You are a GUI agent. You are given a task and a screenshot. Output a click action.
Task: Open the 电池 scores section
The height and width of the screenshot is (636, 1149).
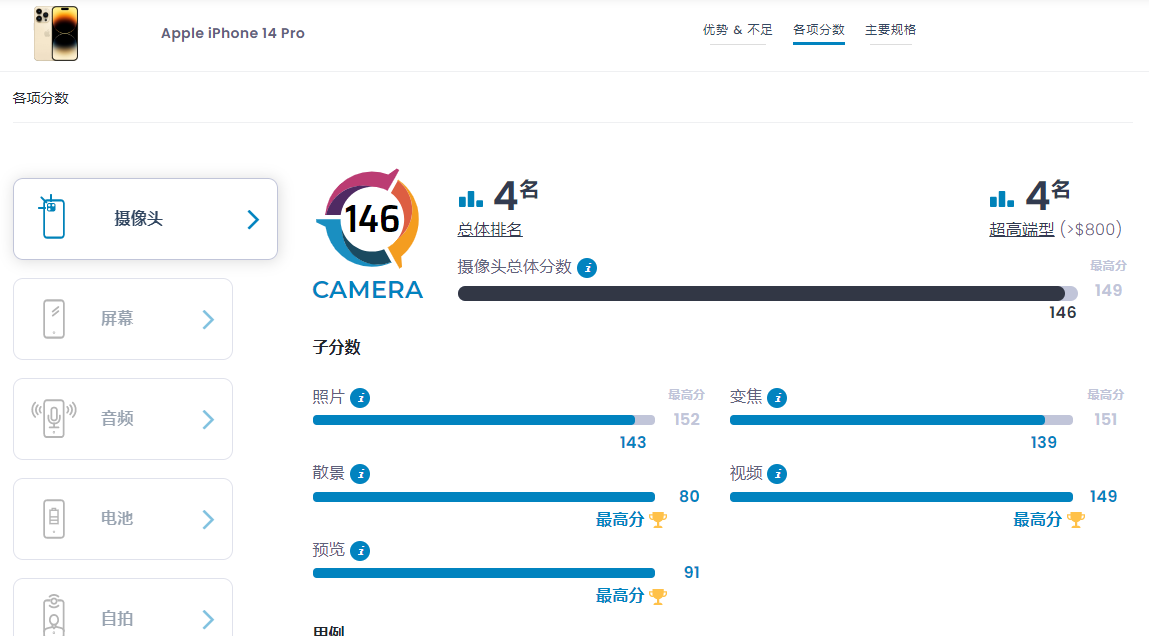123,519
